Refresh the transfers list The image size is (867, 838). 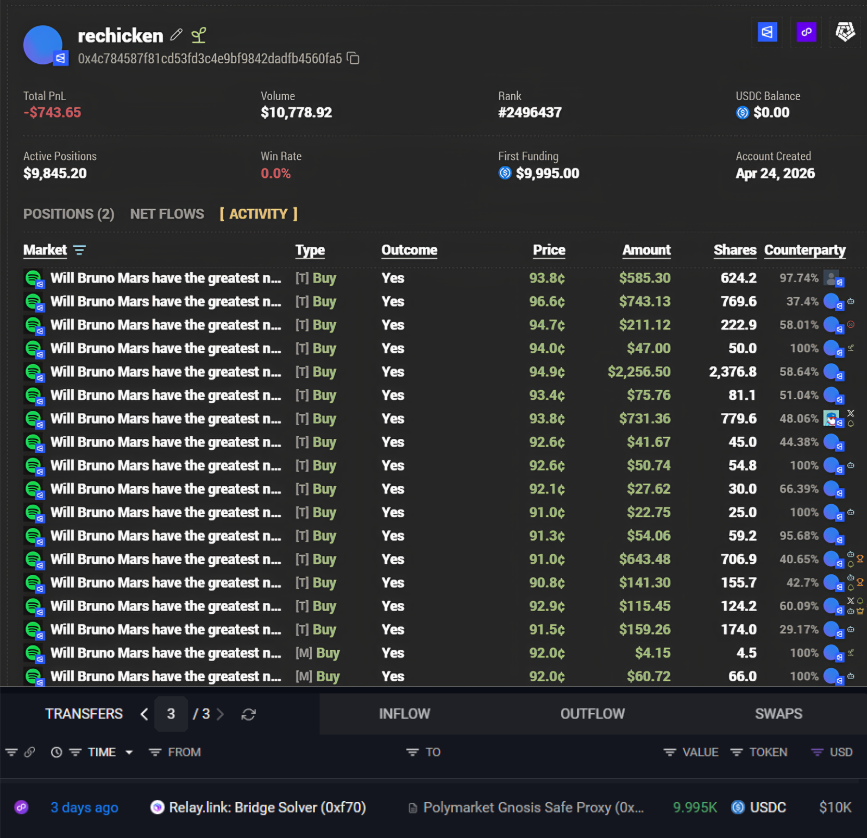tap(248, 714)
